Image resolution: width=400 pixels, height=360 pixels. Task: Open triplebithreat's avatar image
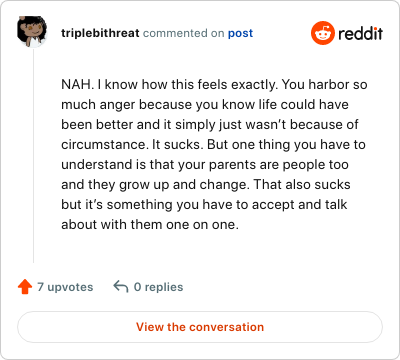(32, 32)
